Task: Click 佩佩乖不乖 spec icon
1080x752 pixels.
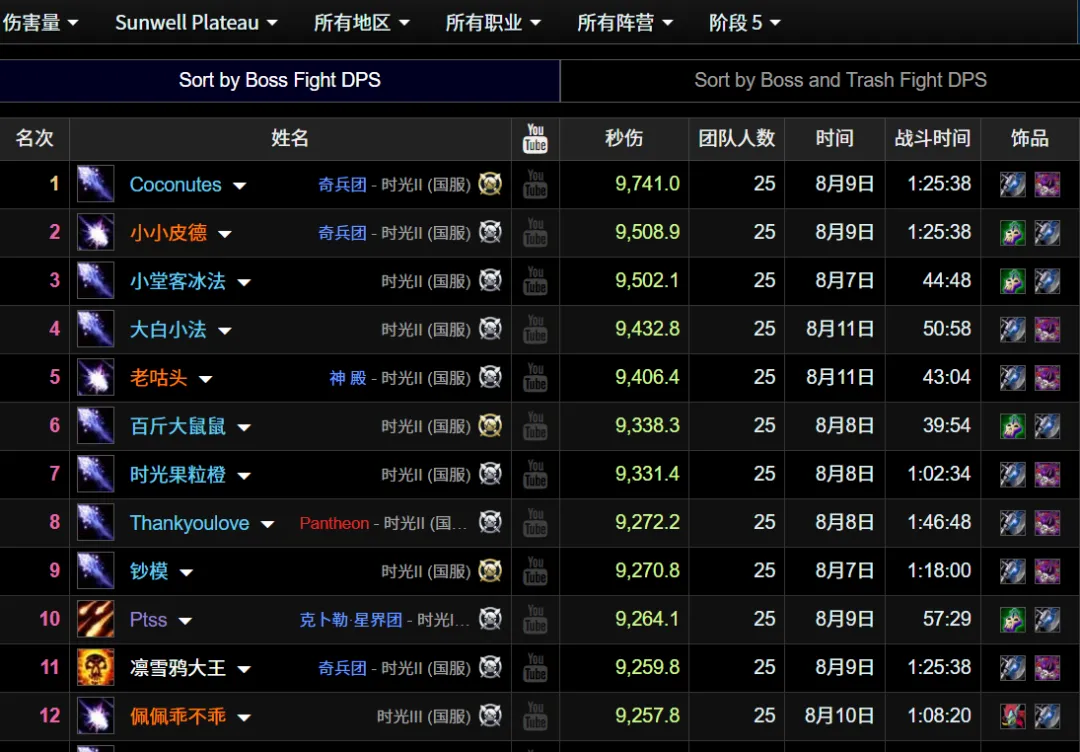Action: (95, 715)
